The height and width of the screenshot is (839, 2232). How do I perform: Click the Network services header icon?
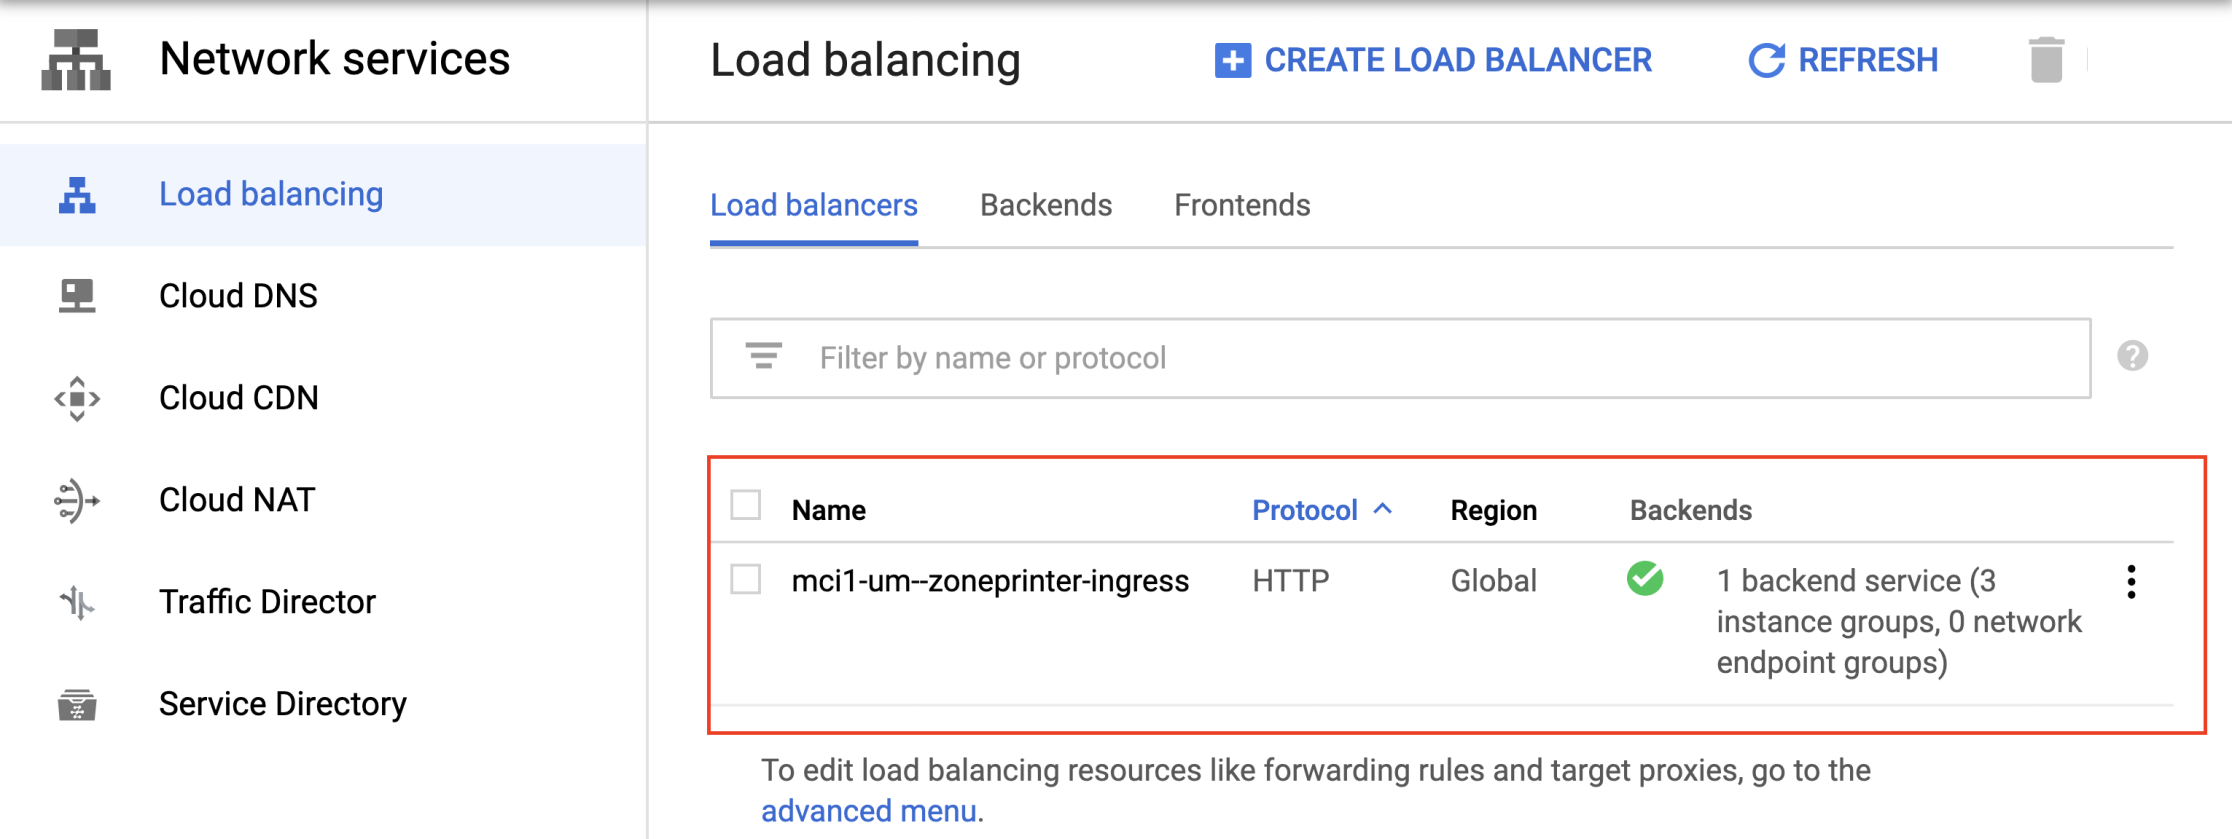pyautogui.click(x=76, y=59)
